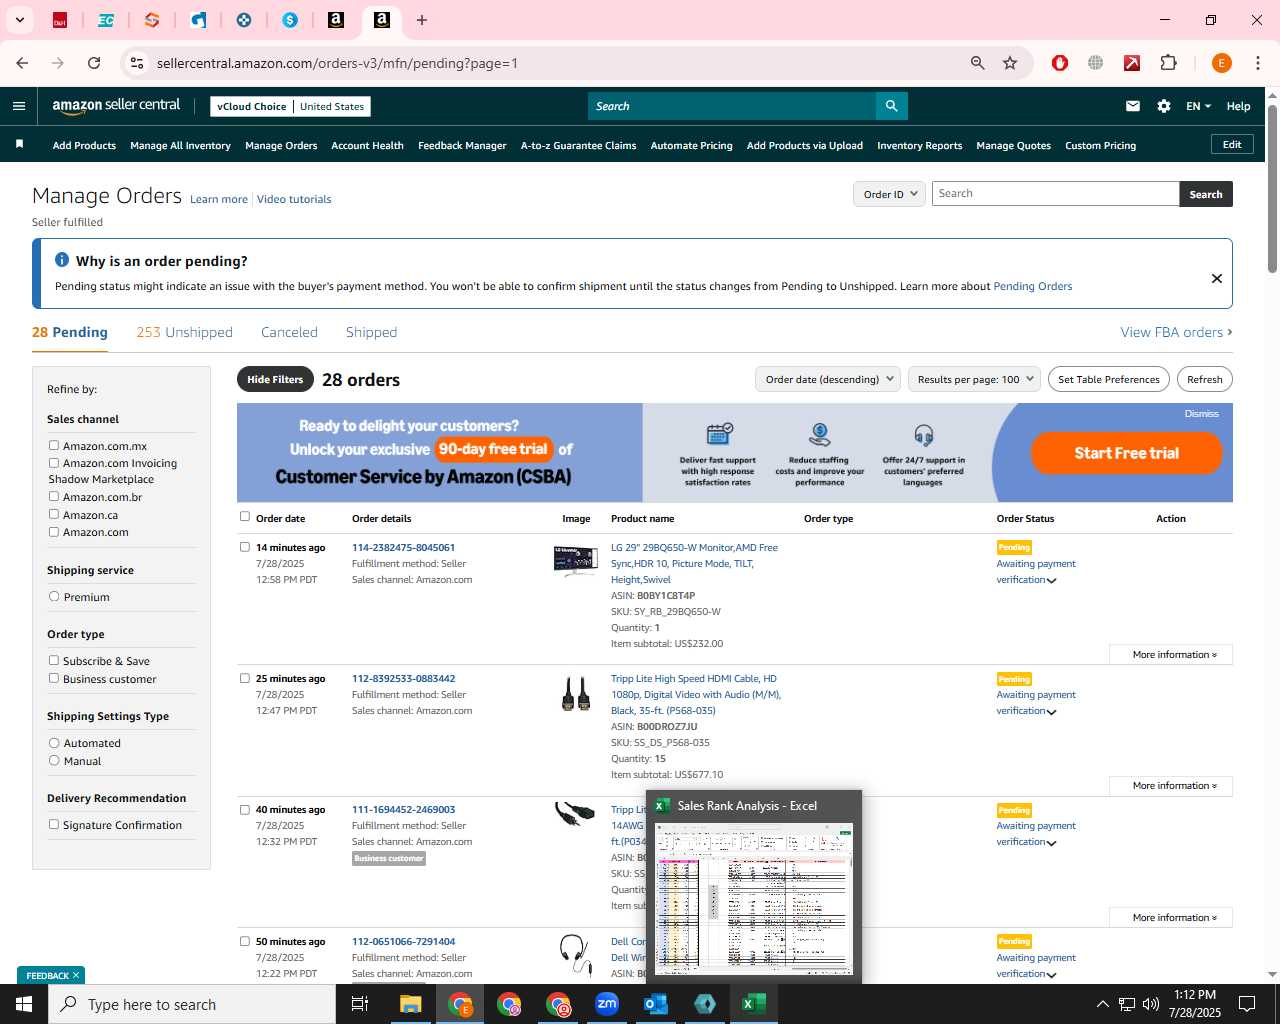
Task: Select the Automated shipping settings radio
Action: point(54,743)
